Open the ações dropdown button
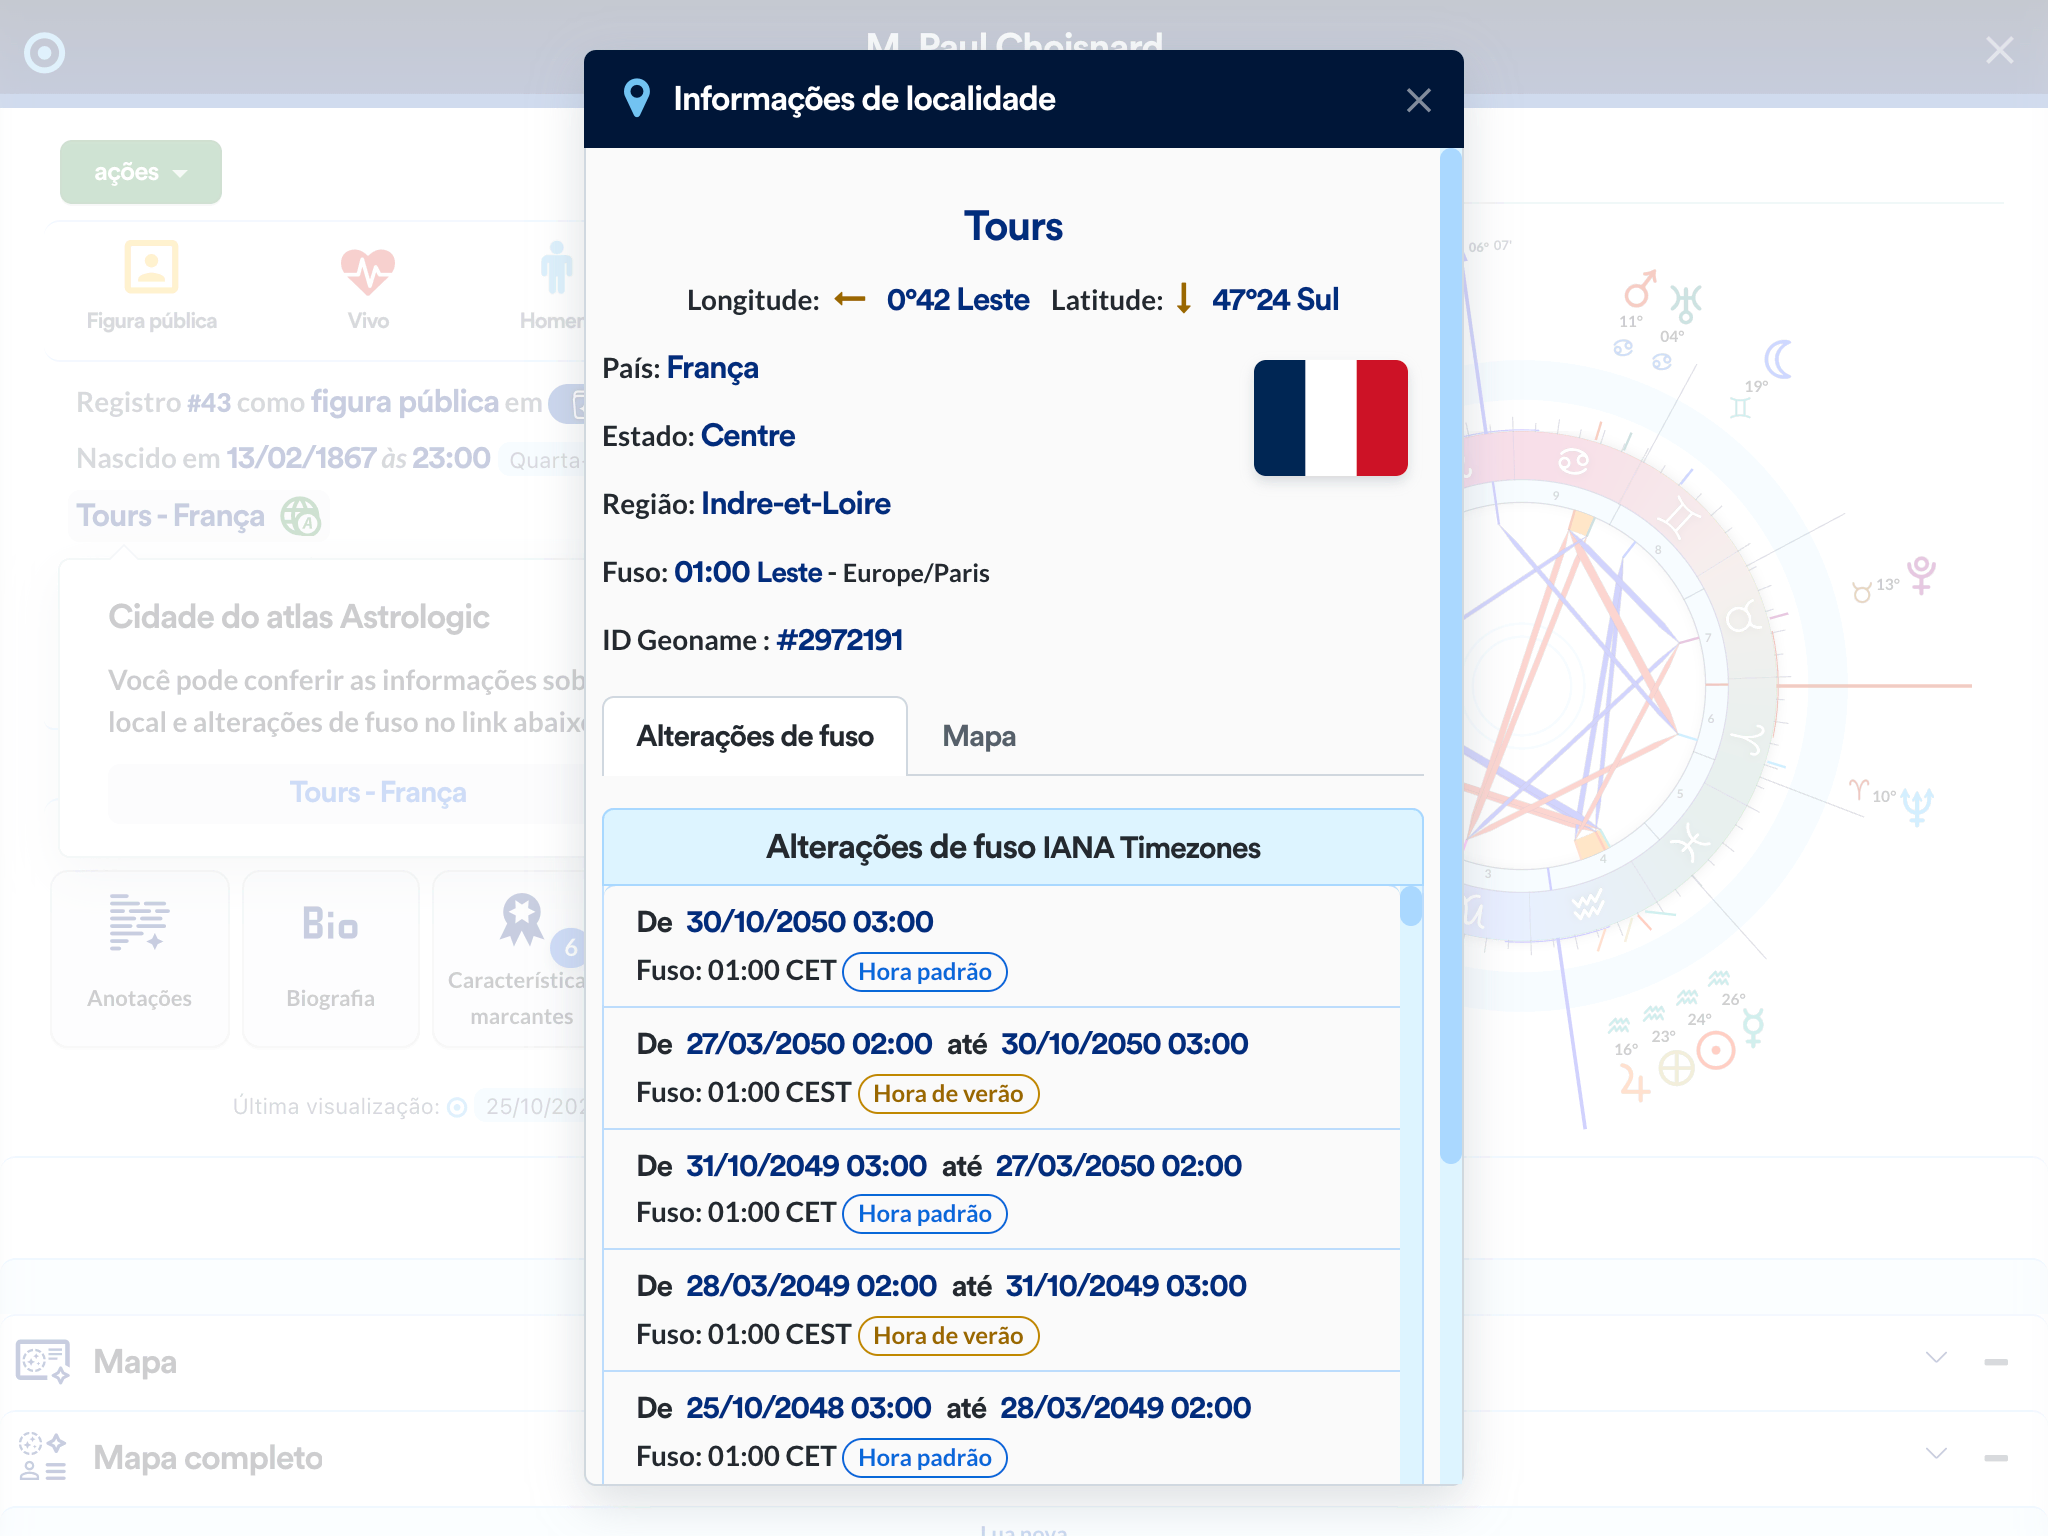This screenshot has height=1536, width=2048. pyautogui.click(x=141, y=172)
